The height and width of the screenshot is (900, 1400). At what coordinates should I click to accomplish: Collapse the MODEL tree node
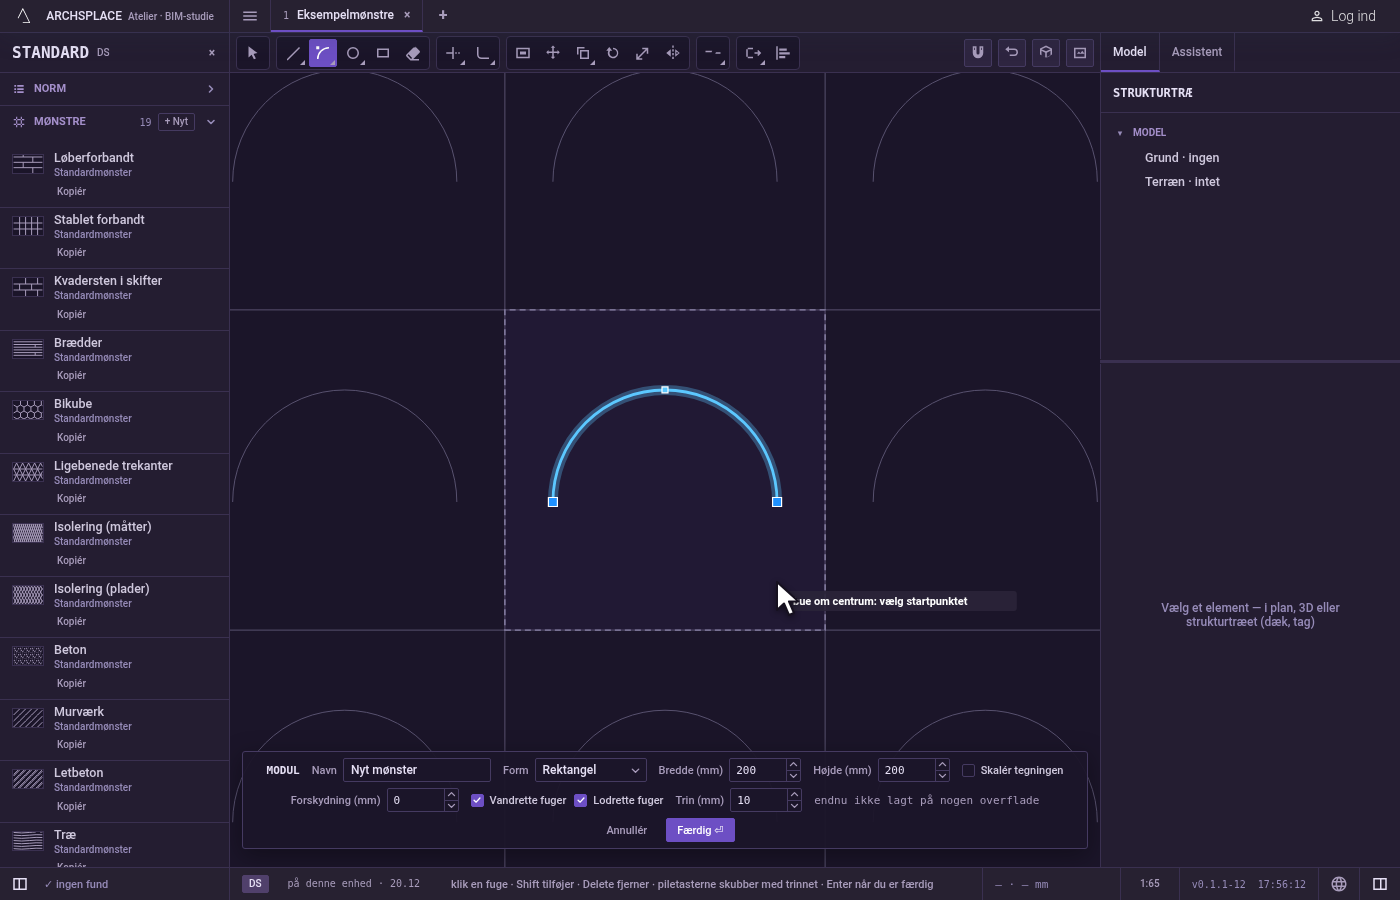tap(1120, 133)
